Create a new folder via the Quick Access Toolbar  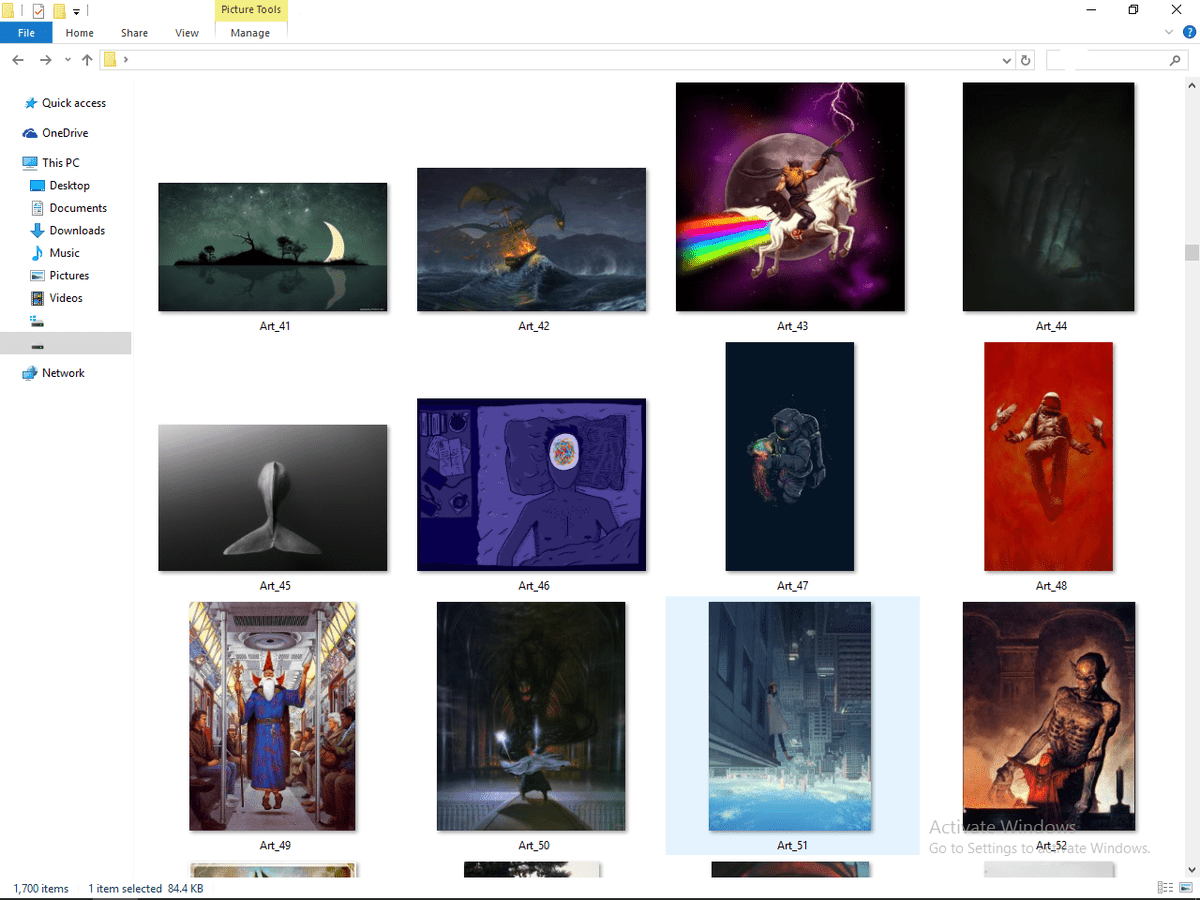tap(60, 11)
